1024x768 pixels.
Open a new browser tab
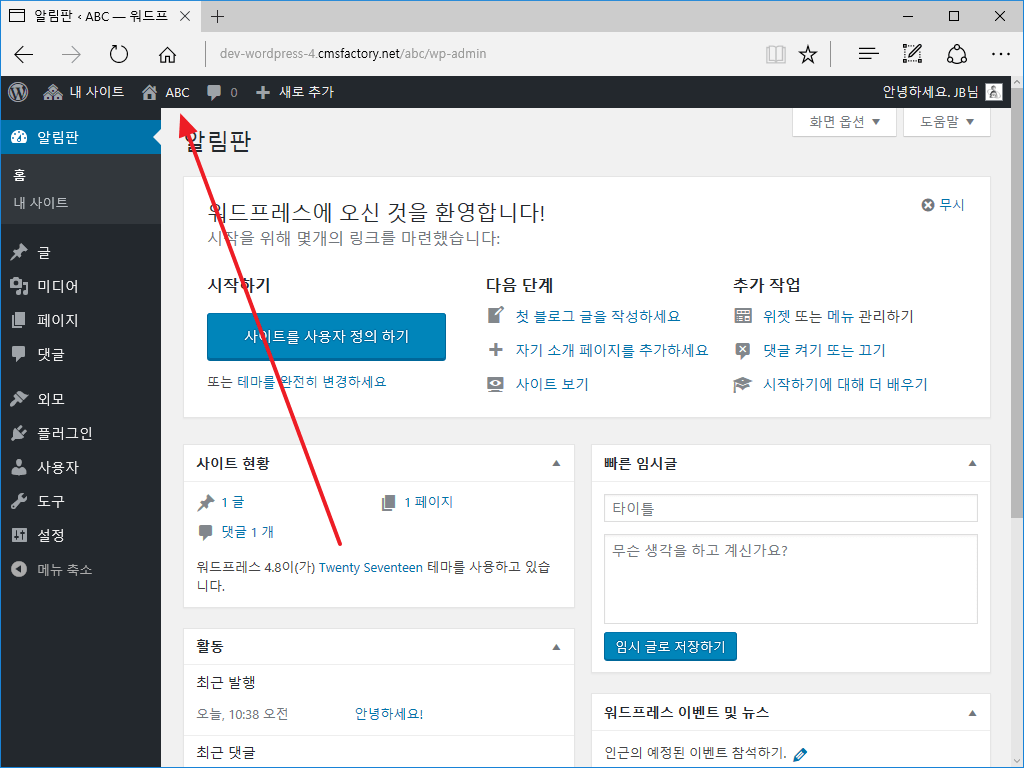pos(217,16)
